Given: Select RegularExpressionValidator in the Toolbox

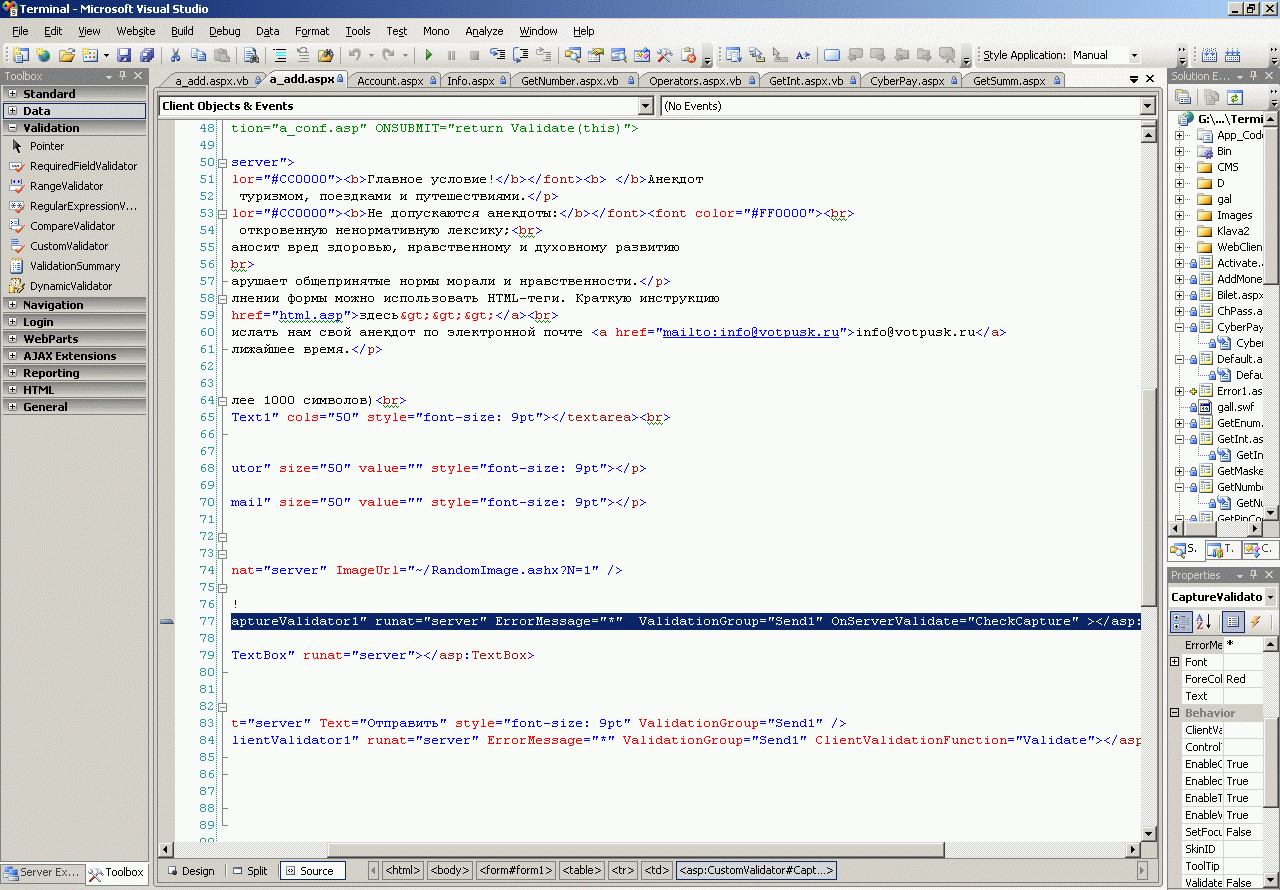Looking at the screenshot, I should pos(83,206).
